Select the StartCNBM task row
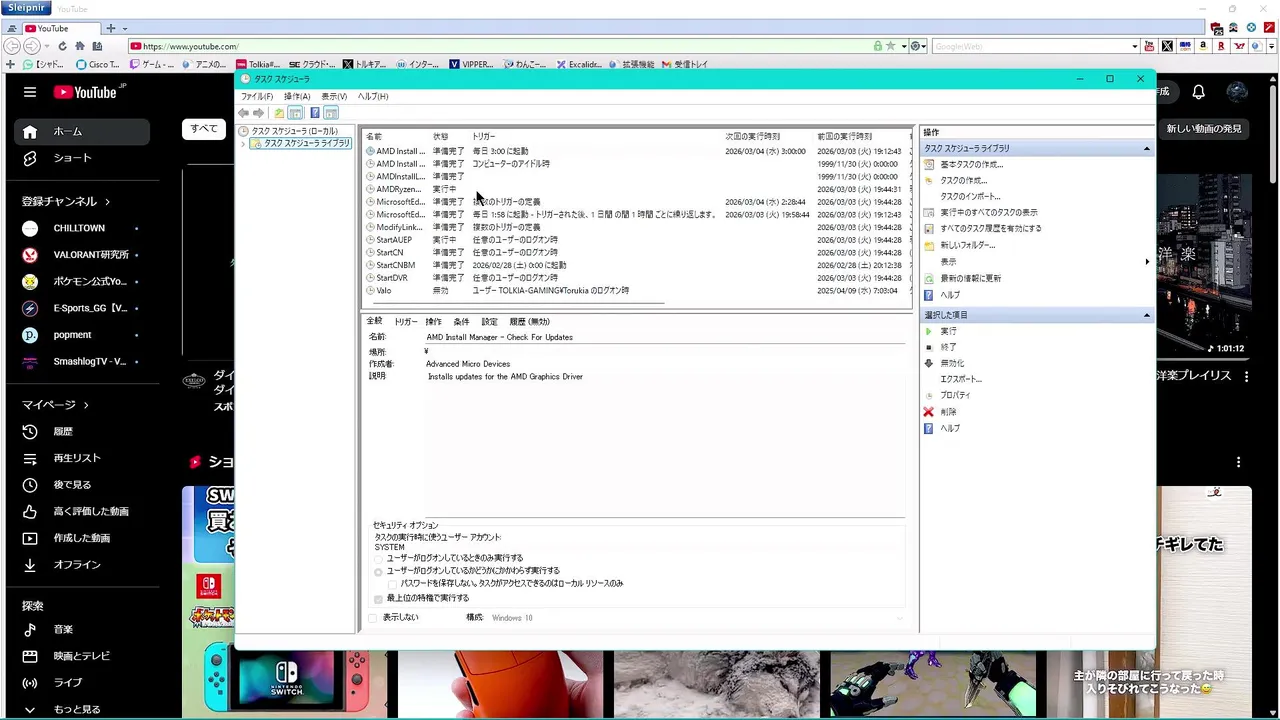The height and width of the screenshot is (720, 1280). coord(638,265)
